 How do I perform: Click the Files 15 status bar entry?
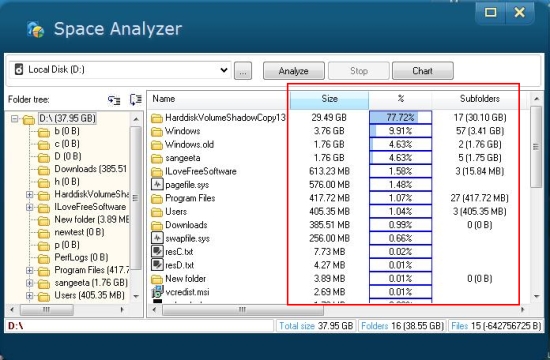click(496, 326)
